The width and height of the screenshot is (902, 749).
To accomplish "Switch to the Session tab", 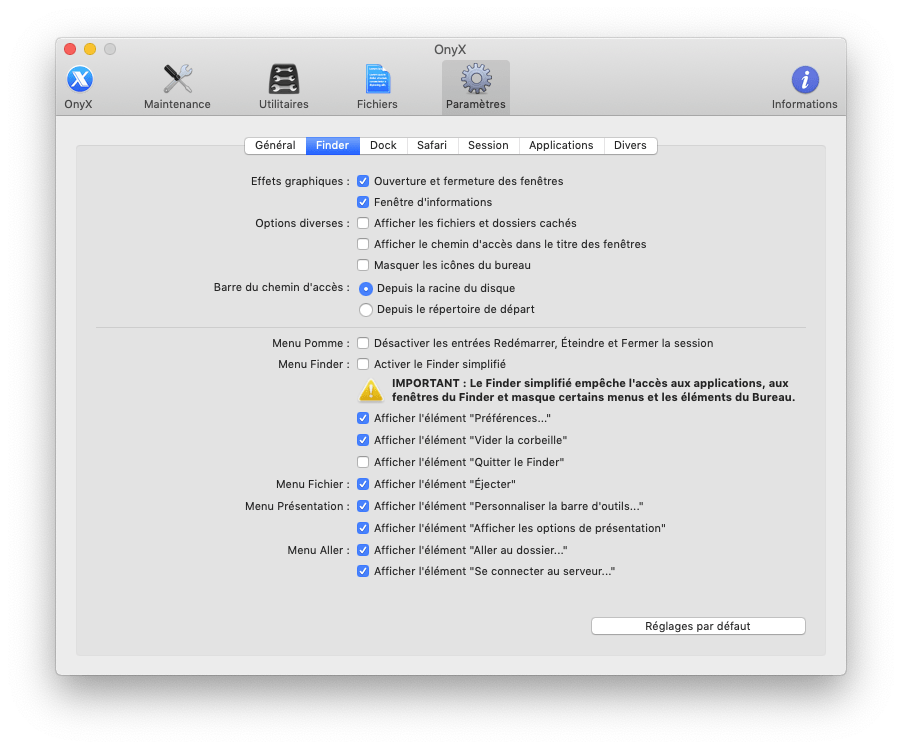I will tap(488, 146).
